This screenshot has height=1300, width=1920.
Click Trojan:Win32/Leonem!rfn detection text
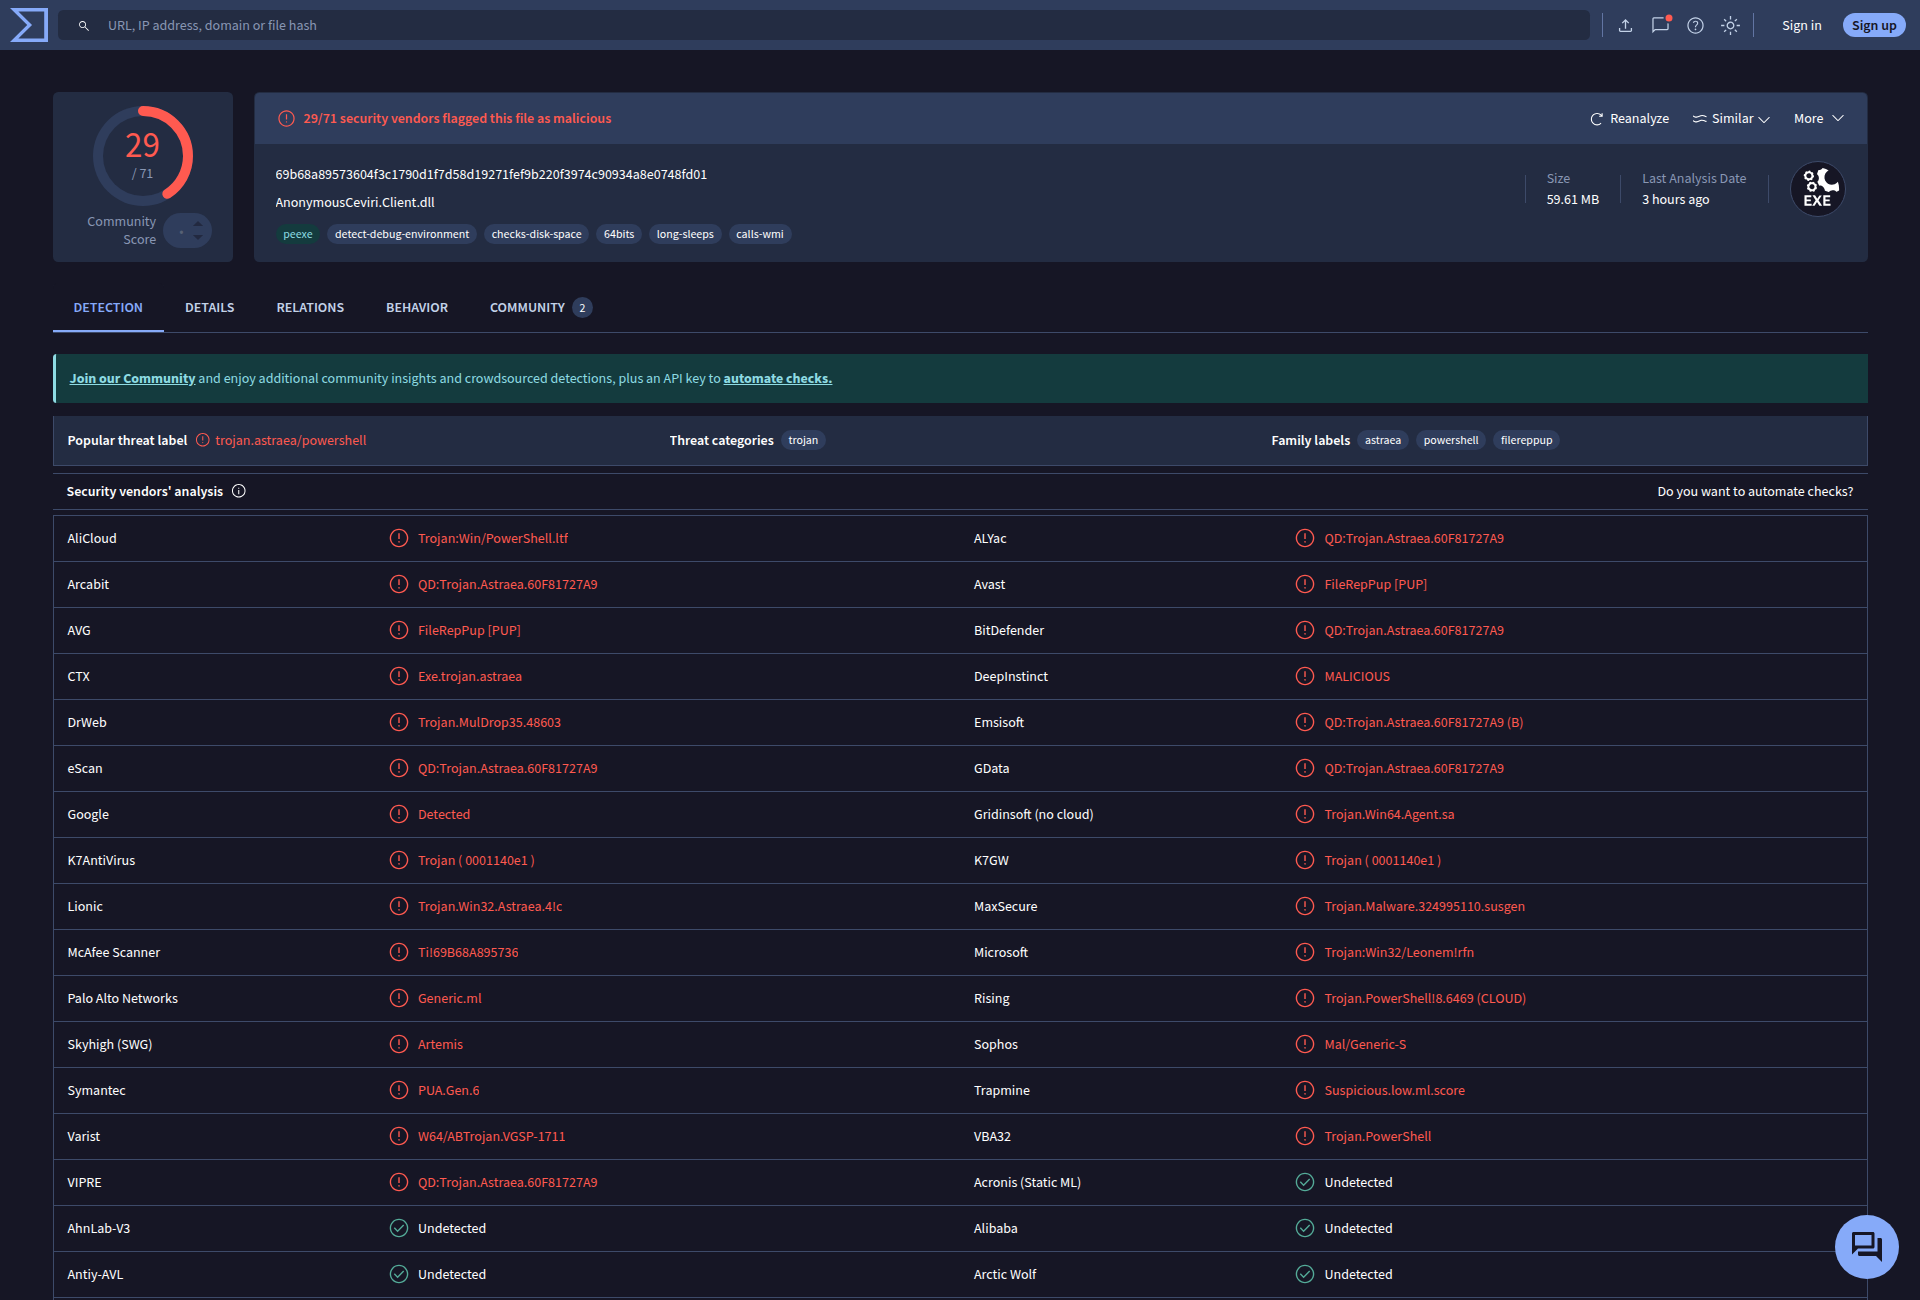coord(1399,953)
